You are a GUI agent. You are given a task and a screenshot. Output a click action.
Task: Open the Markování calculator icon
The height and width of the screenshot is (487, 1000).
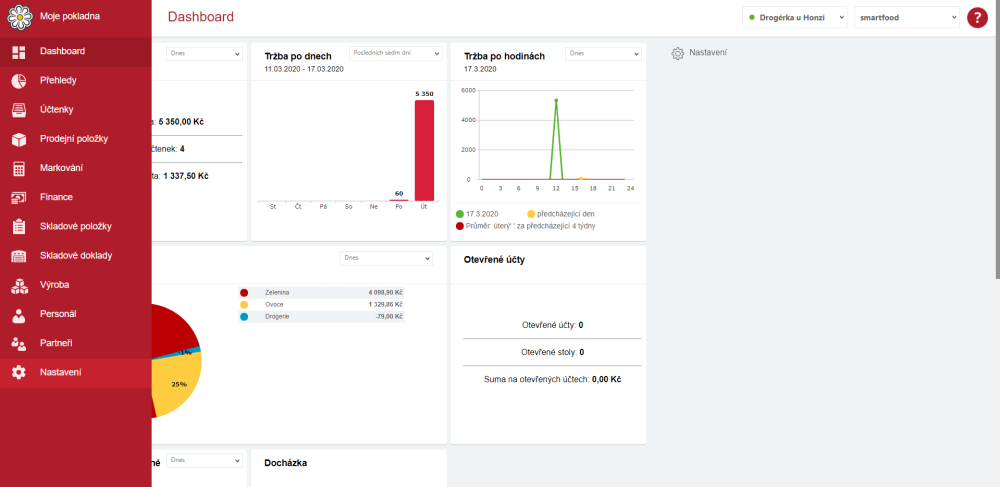click(18, 168)
